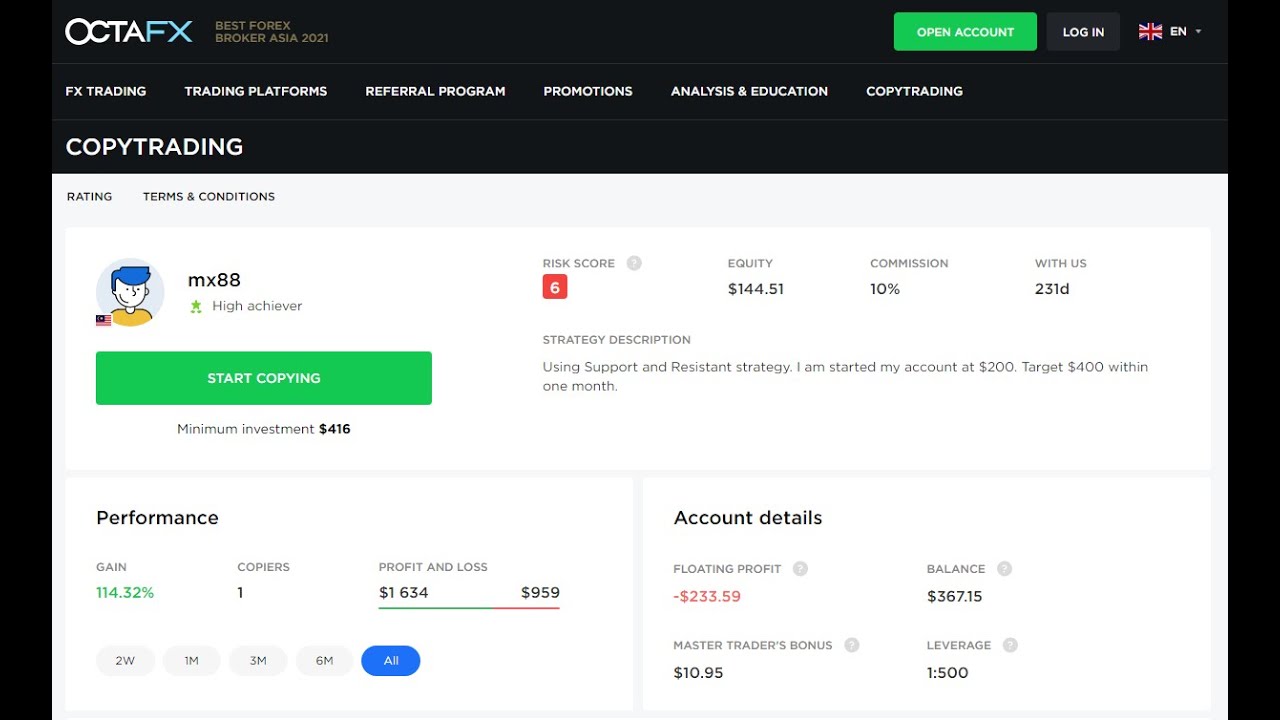Click the UK flag language icon
Image resolution: width=1280 pixels, height=720 pixels.
point(1150,32)
